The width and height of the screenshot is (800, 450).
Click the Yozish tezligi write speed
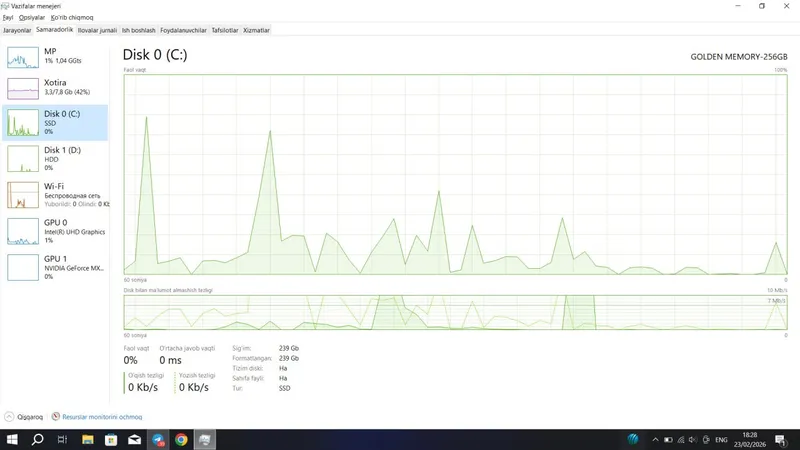pos(194,387)
